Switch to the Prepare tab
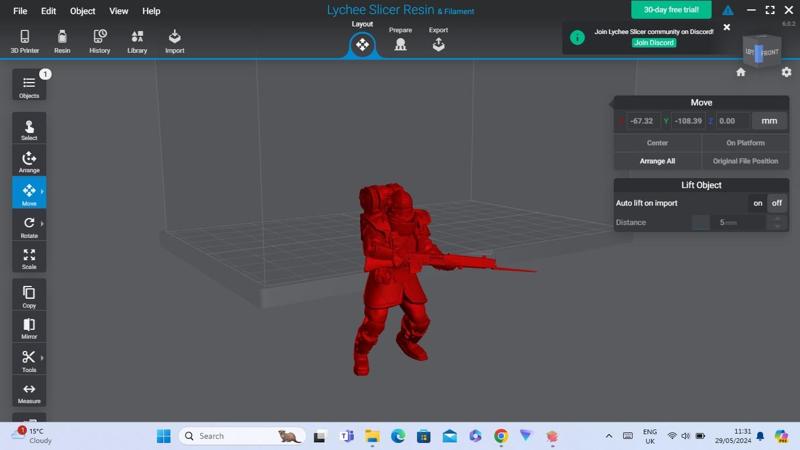This screenshot has width=800, height=450. pyautogui.click(x=400, y=41)
